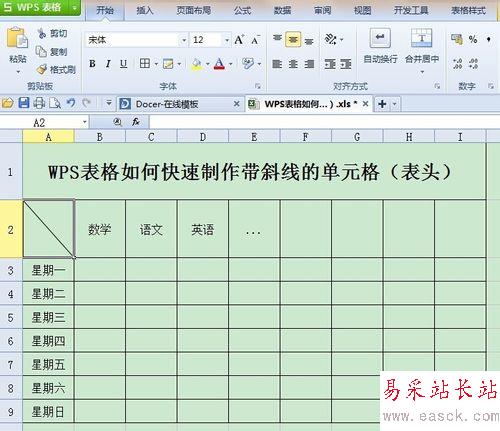
Task: Toggle italic formatting
Action: pos(108,64)
